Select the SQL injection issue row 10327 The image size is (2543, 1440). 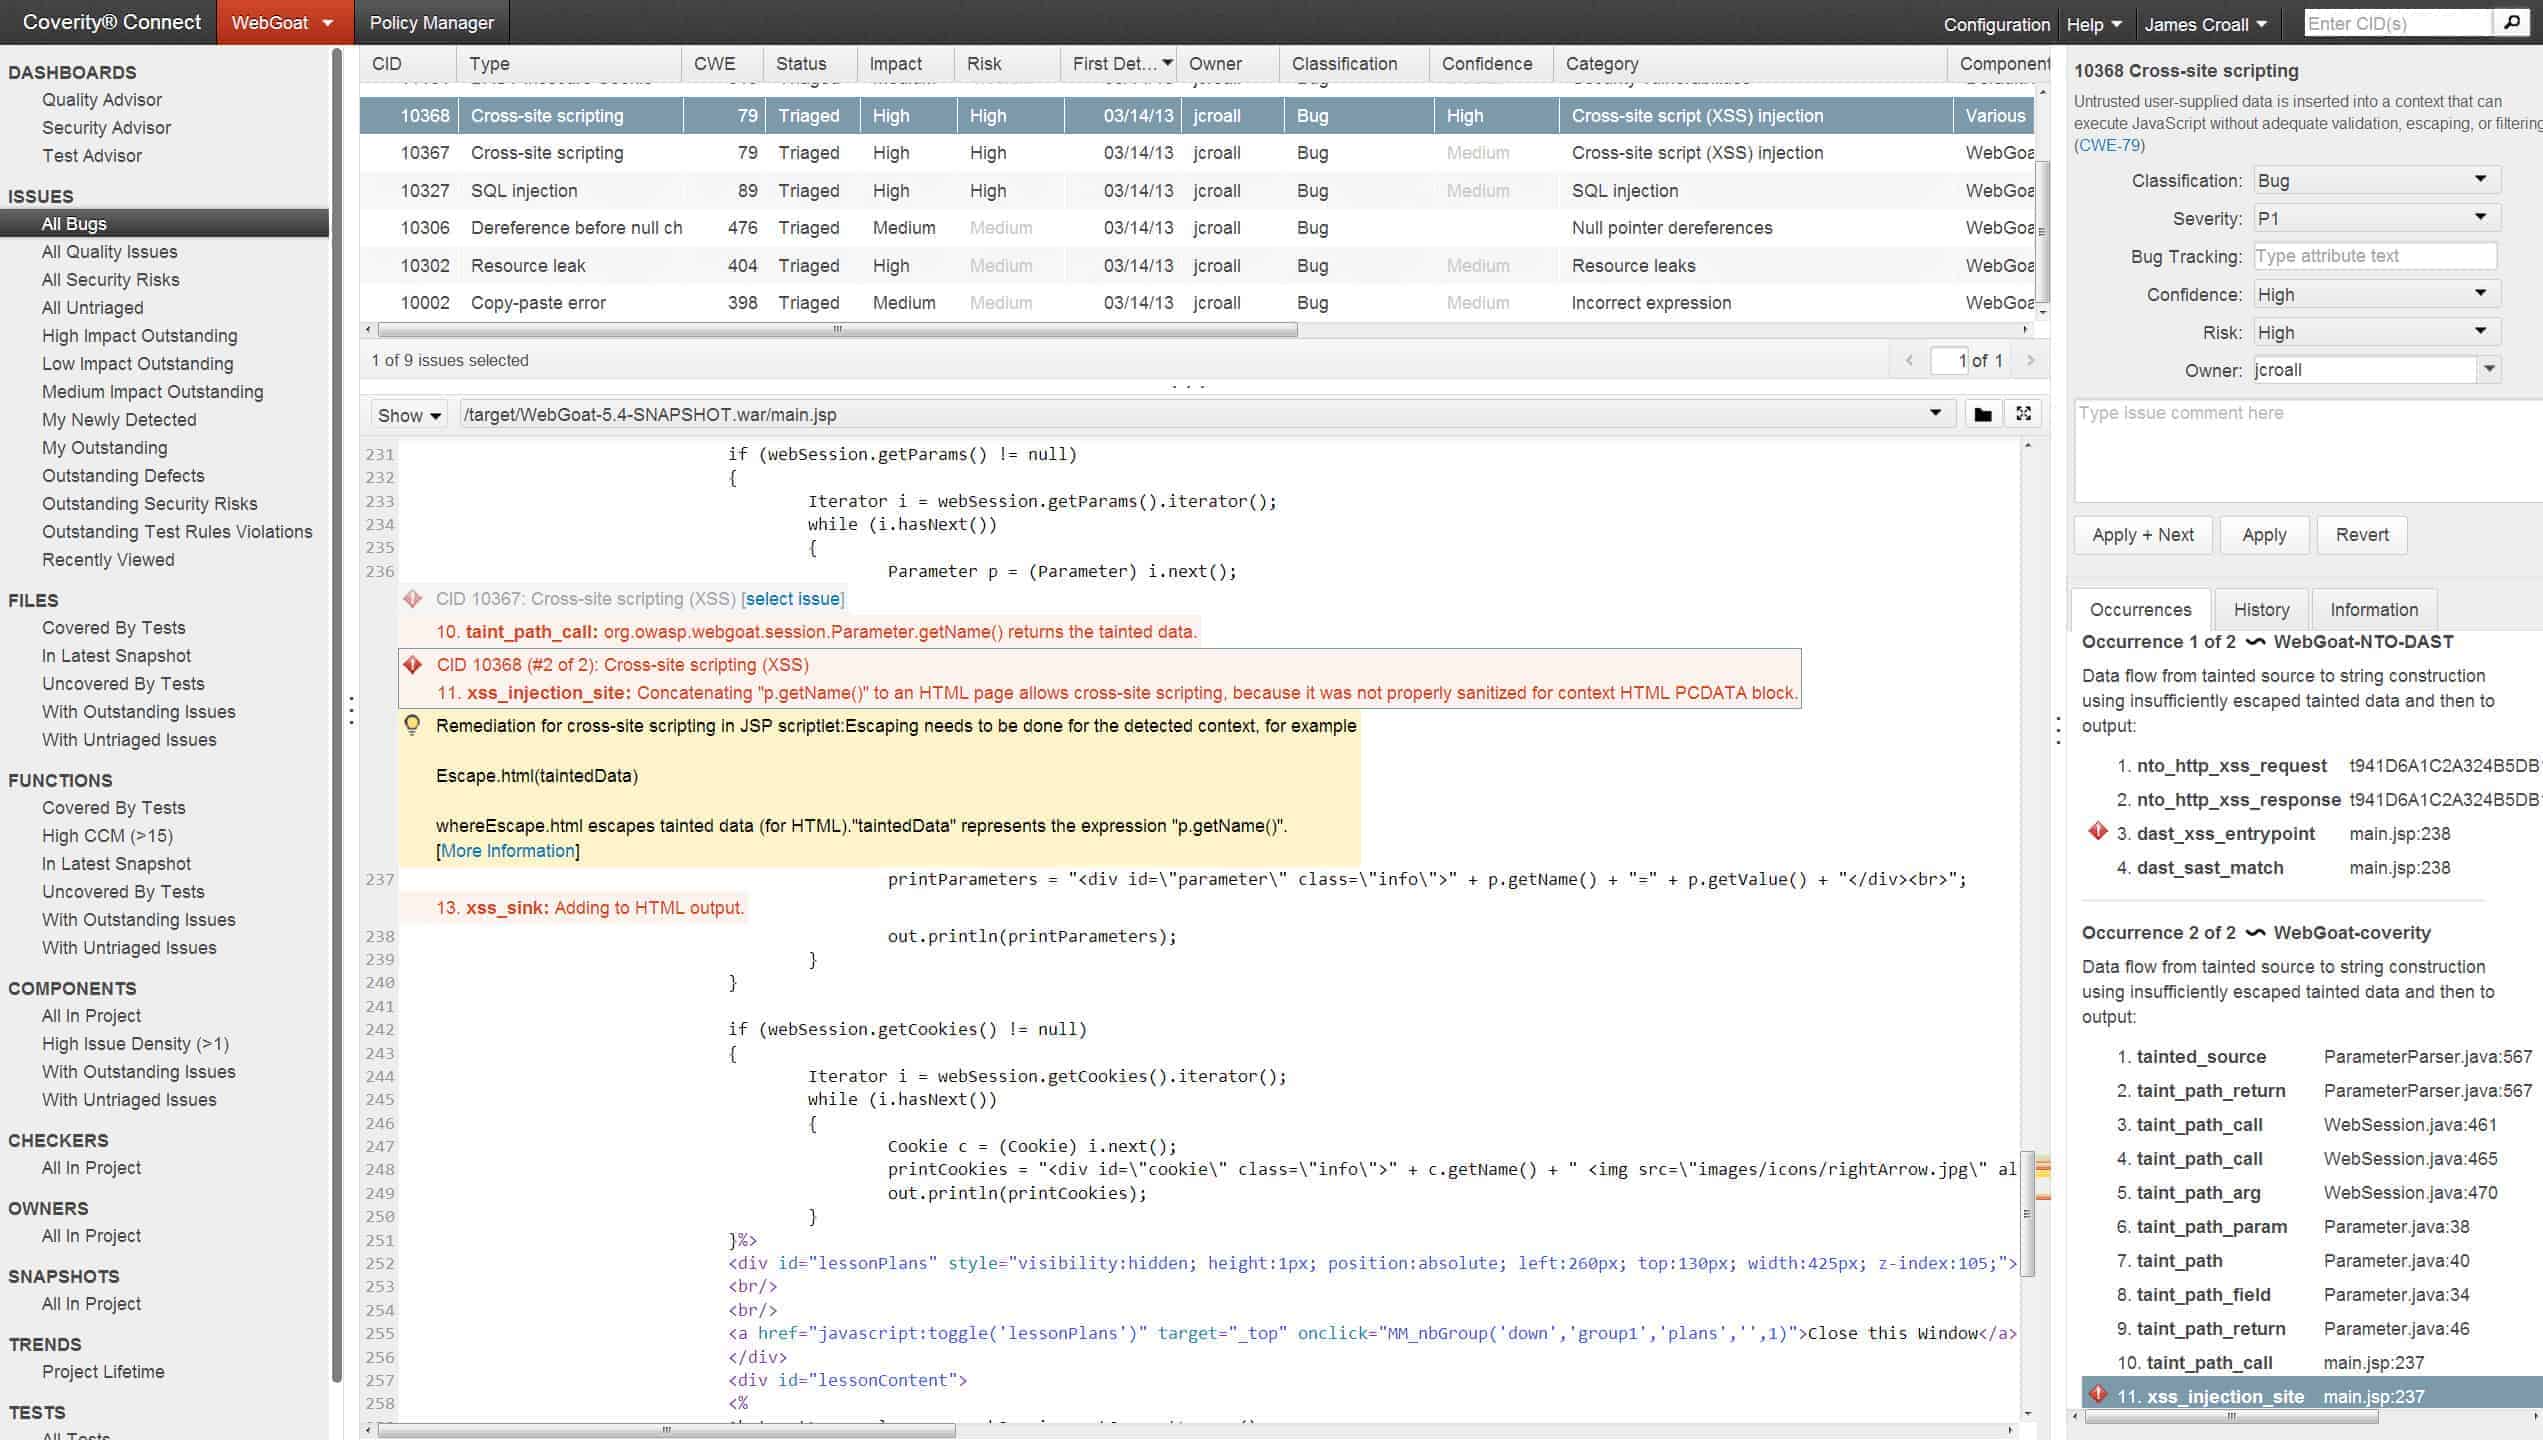tap(1197, 190)
